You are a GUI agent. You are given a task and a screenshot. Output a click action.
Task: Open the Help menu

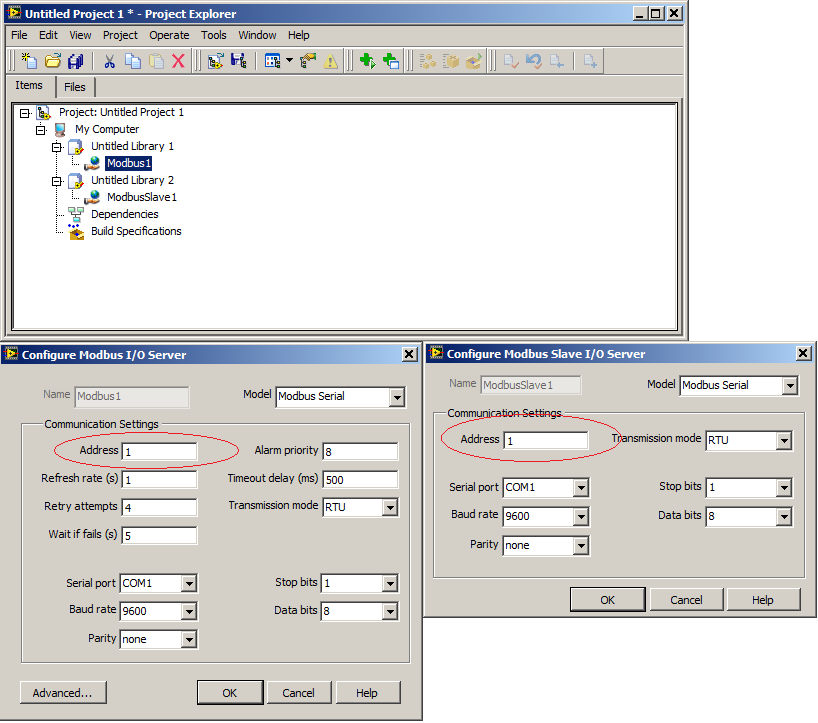click(298, 35)
